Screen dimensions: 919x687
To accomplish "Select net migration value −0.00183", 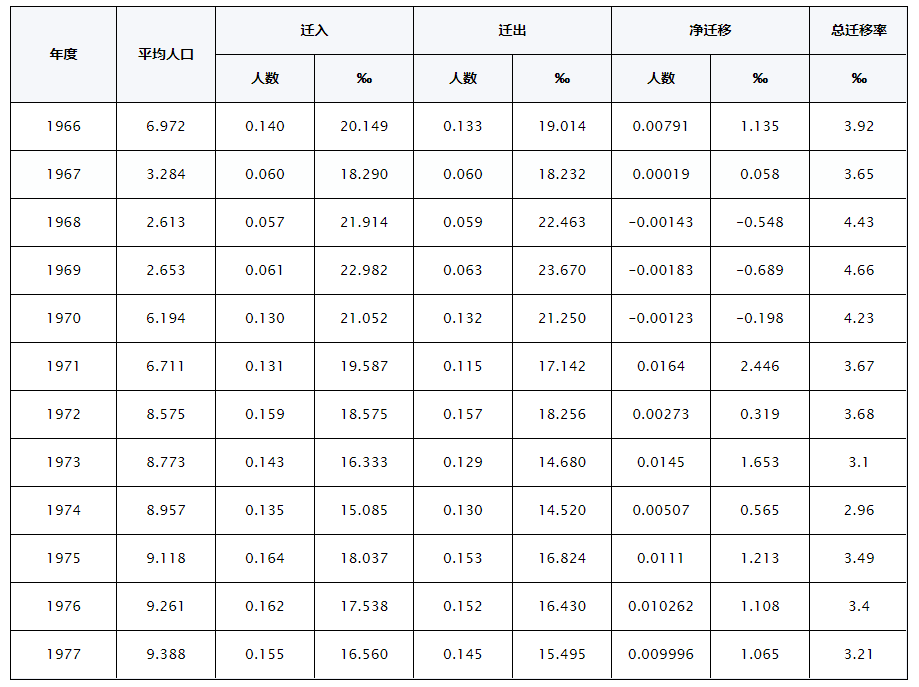I will click(661, 270).
